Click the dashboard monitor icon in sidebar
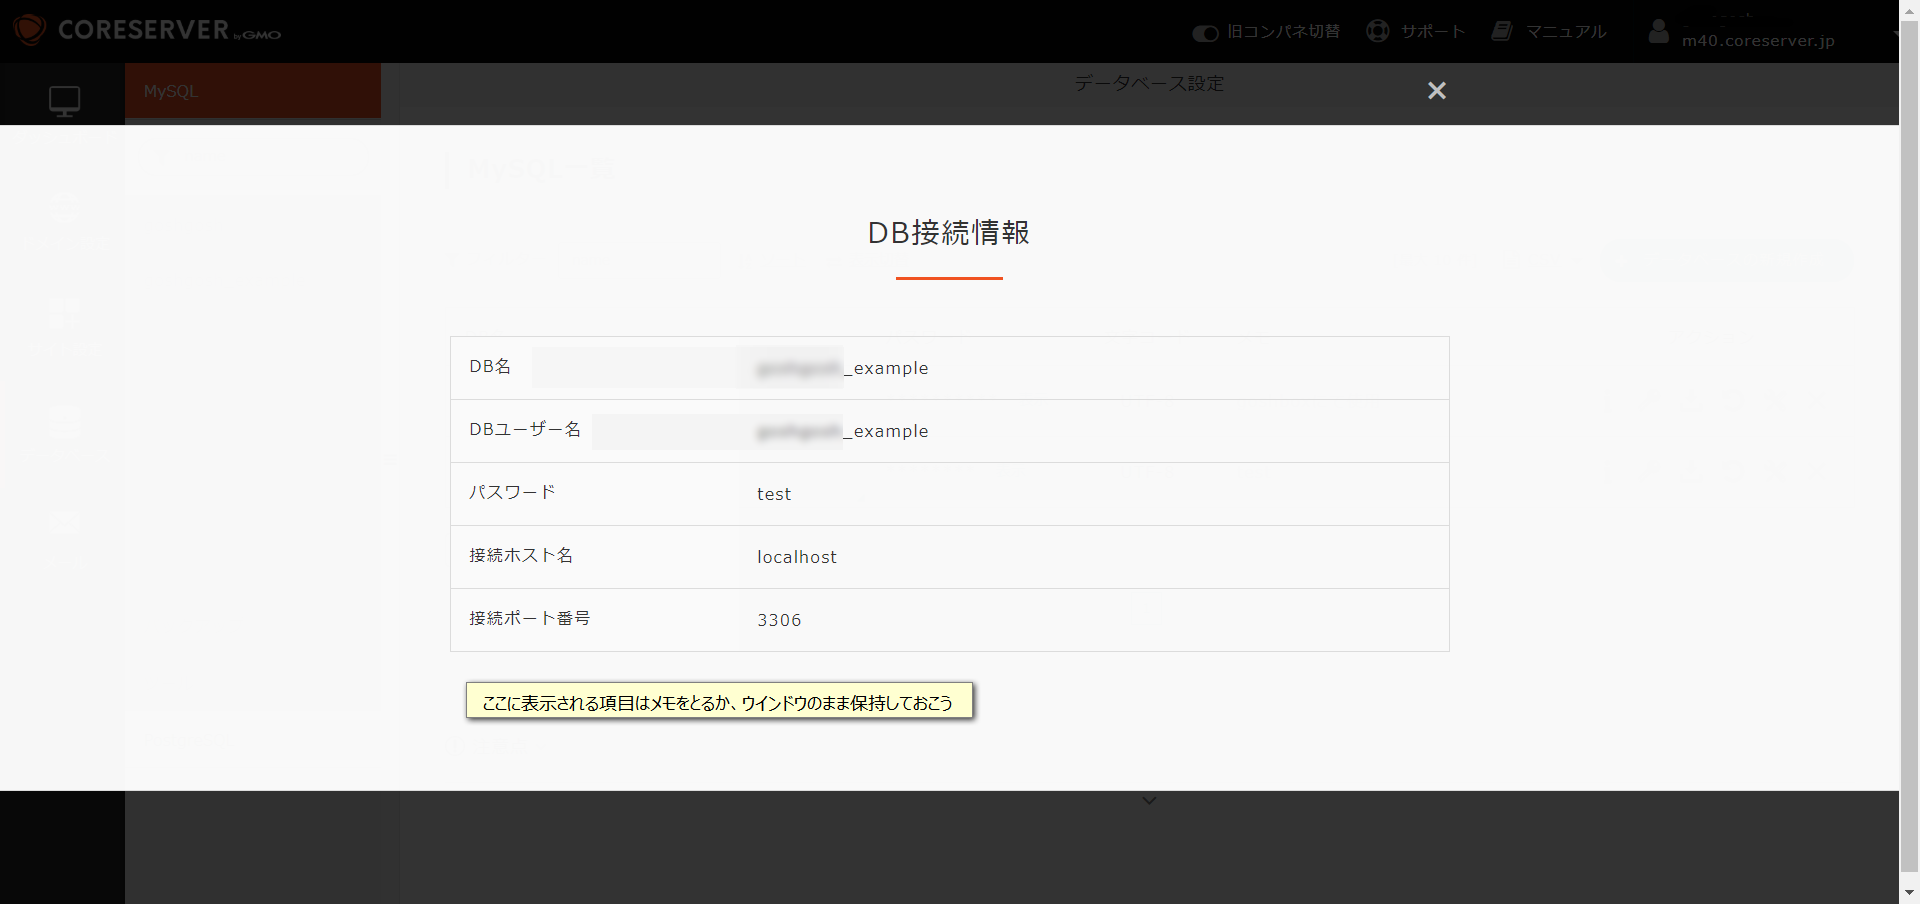The width and height of the screenshot is (1920, 904). 64,101
